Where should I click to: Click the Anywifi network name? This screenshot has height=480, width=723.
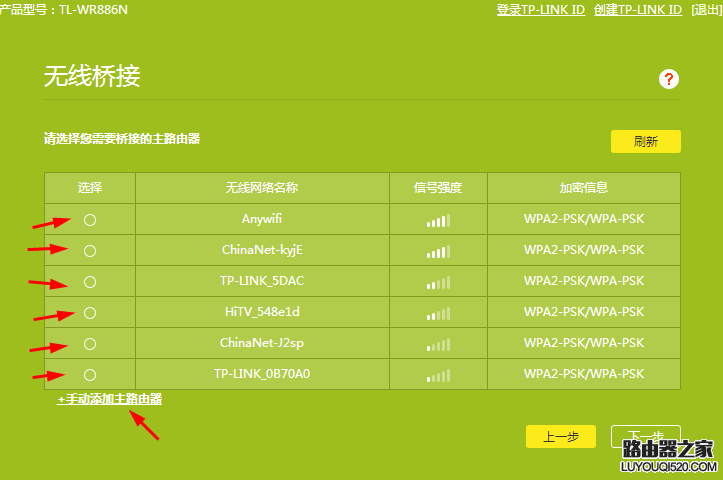(x=262, y=219)
